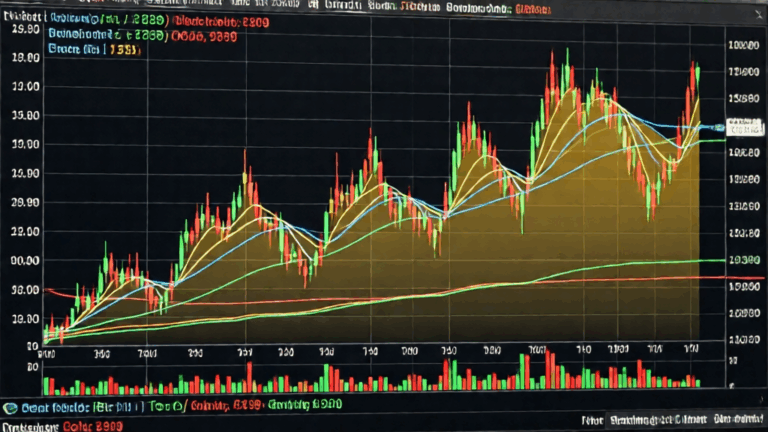Select the middle highlighted tab at bottom right

point(658,420)
